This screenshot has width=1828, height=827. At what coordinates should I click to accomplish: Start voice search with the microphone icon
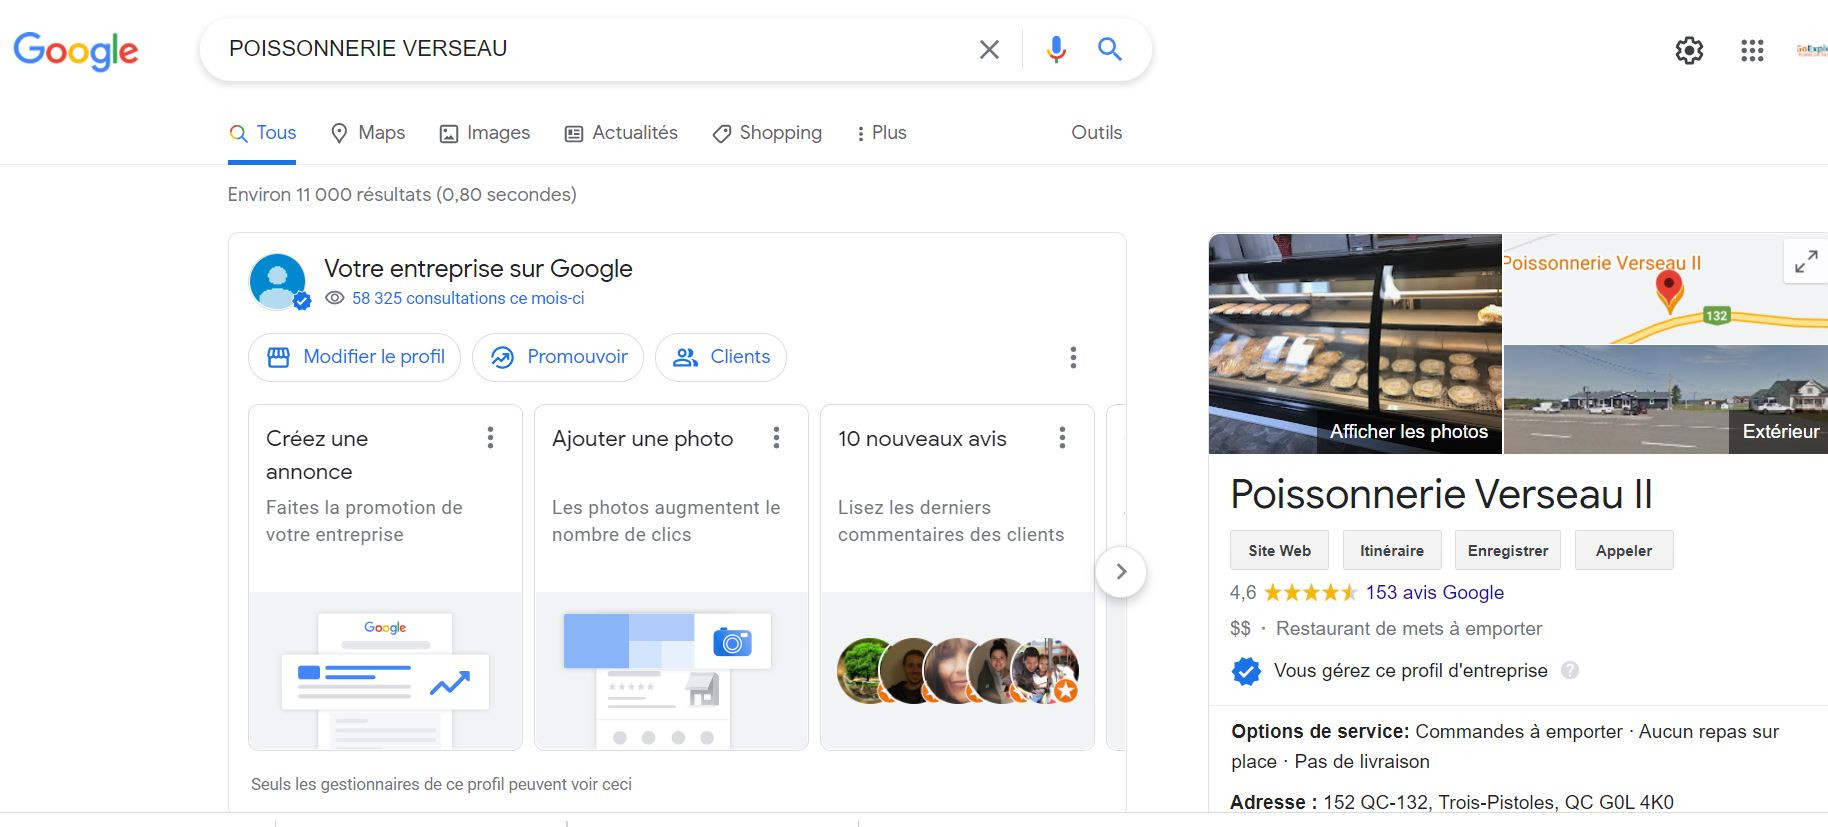[1056, 49]
